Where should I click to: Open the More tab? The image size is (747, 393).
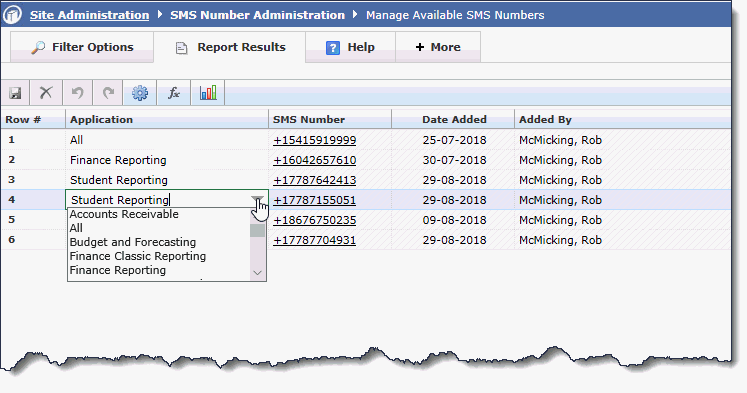[x=438, y=47]
